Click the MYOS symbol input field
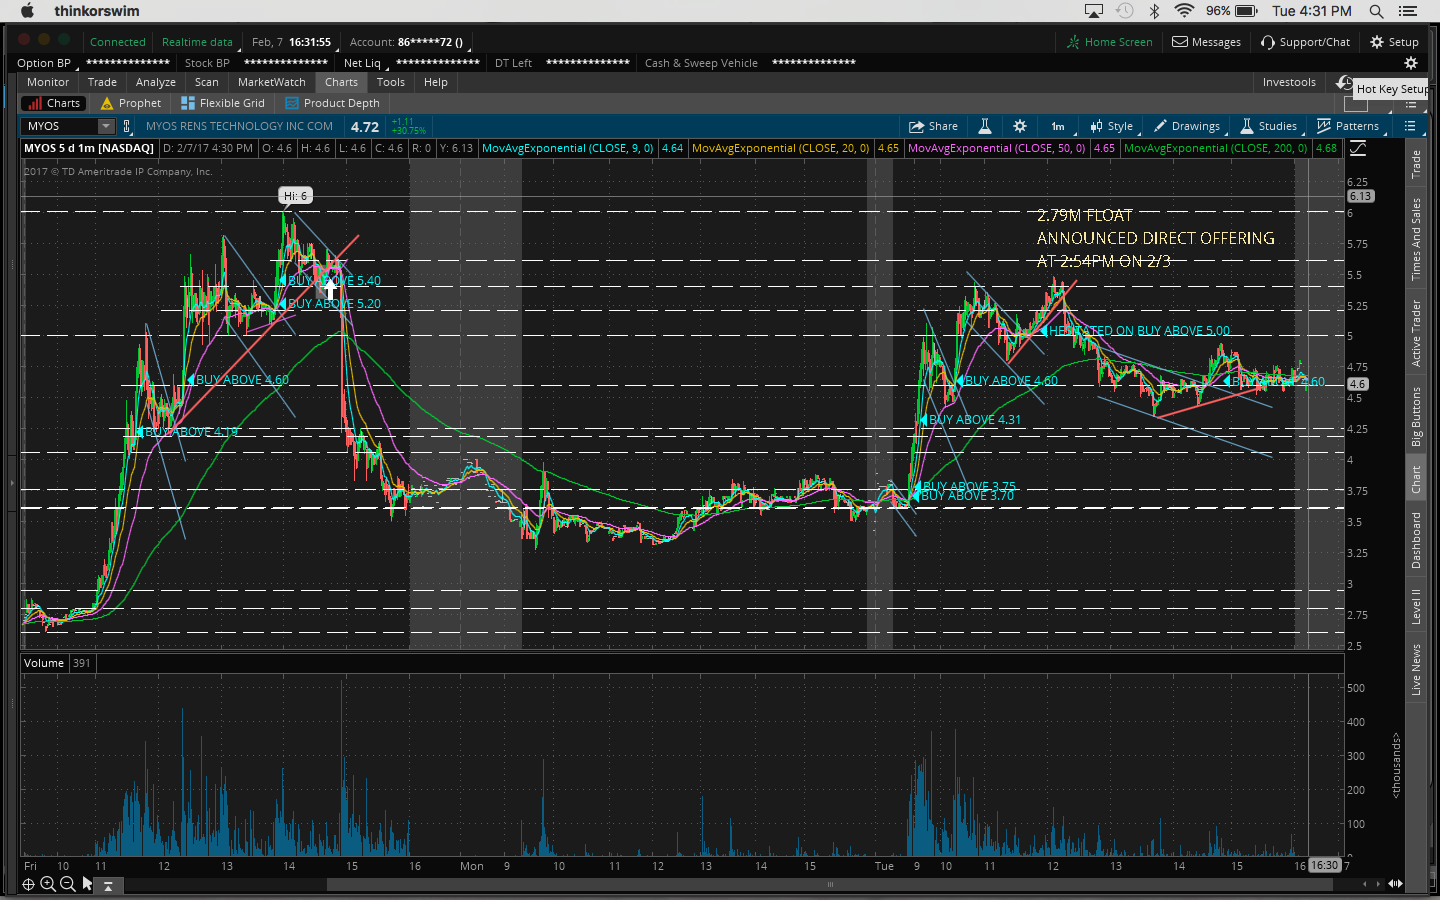Screen dimensions: 1440x900 coord(59,126)
